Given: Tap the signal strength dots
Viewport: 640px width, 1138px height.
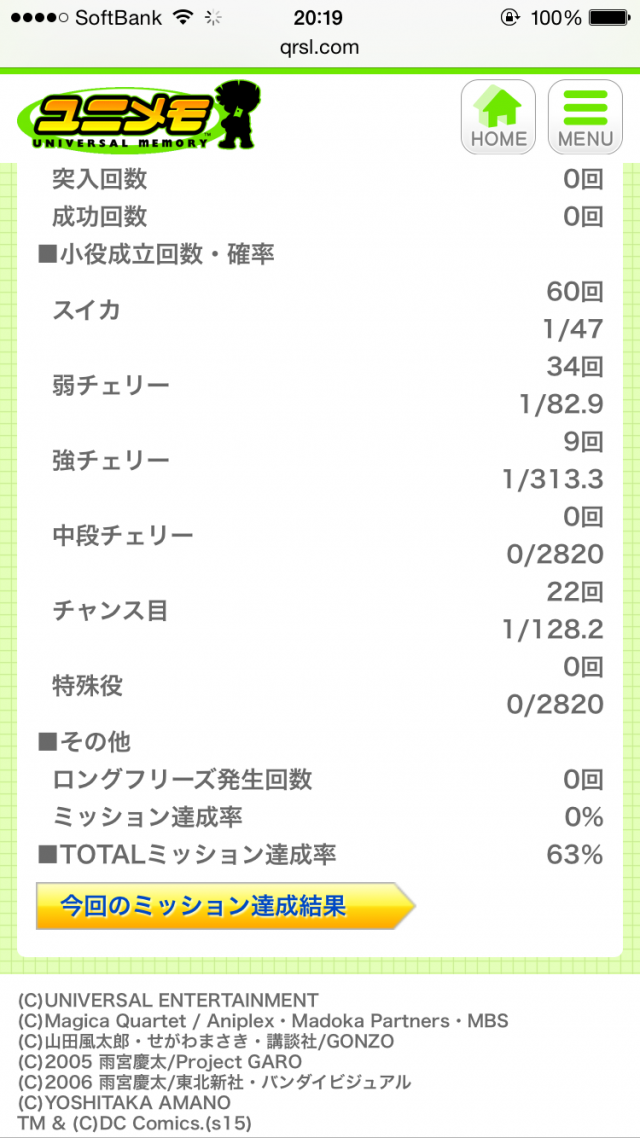Looking at the screenshot, I should [x=37, y=18].
